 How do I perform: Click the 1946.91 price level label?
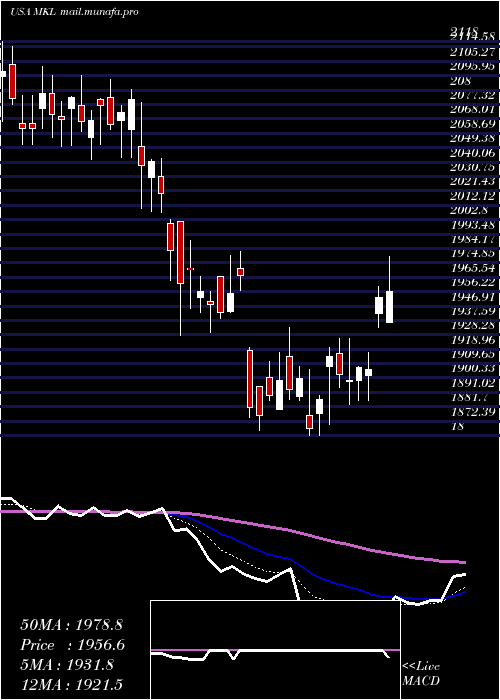(473, 296)
